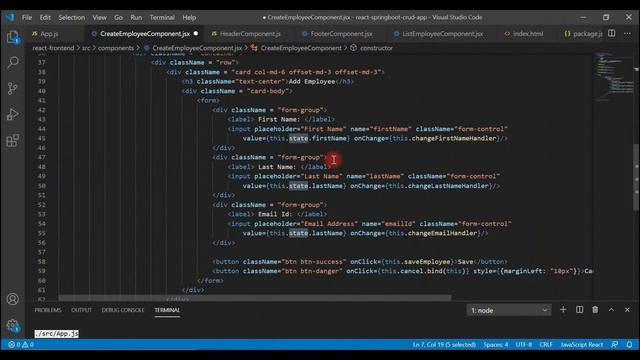
Task: Switch to the HeaderComponent.js tab
Action: (250, 34)
